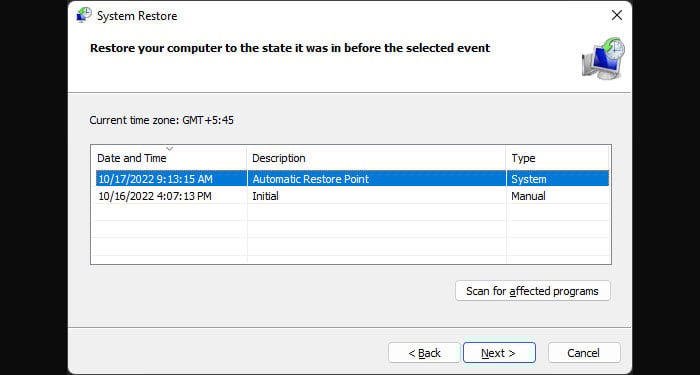The image size is (700, 375).
Task: Close the System Restore dialog
Action: click(x=617, y=16)
